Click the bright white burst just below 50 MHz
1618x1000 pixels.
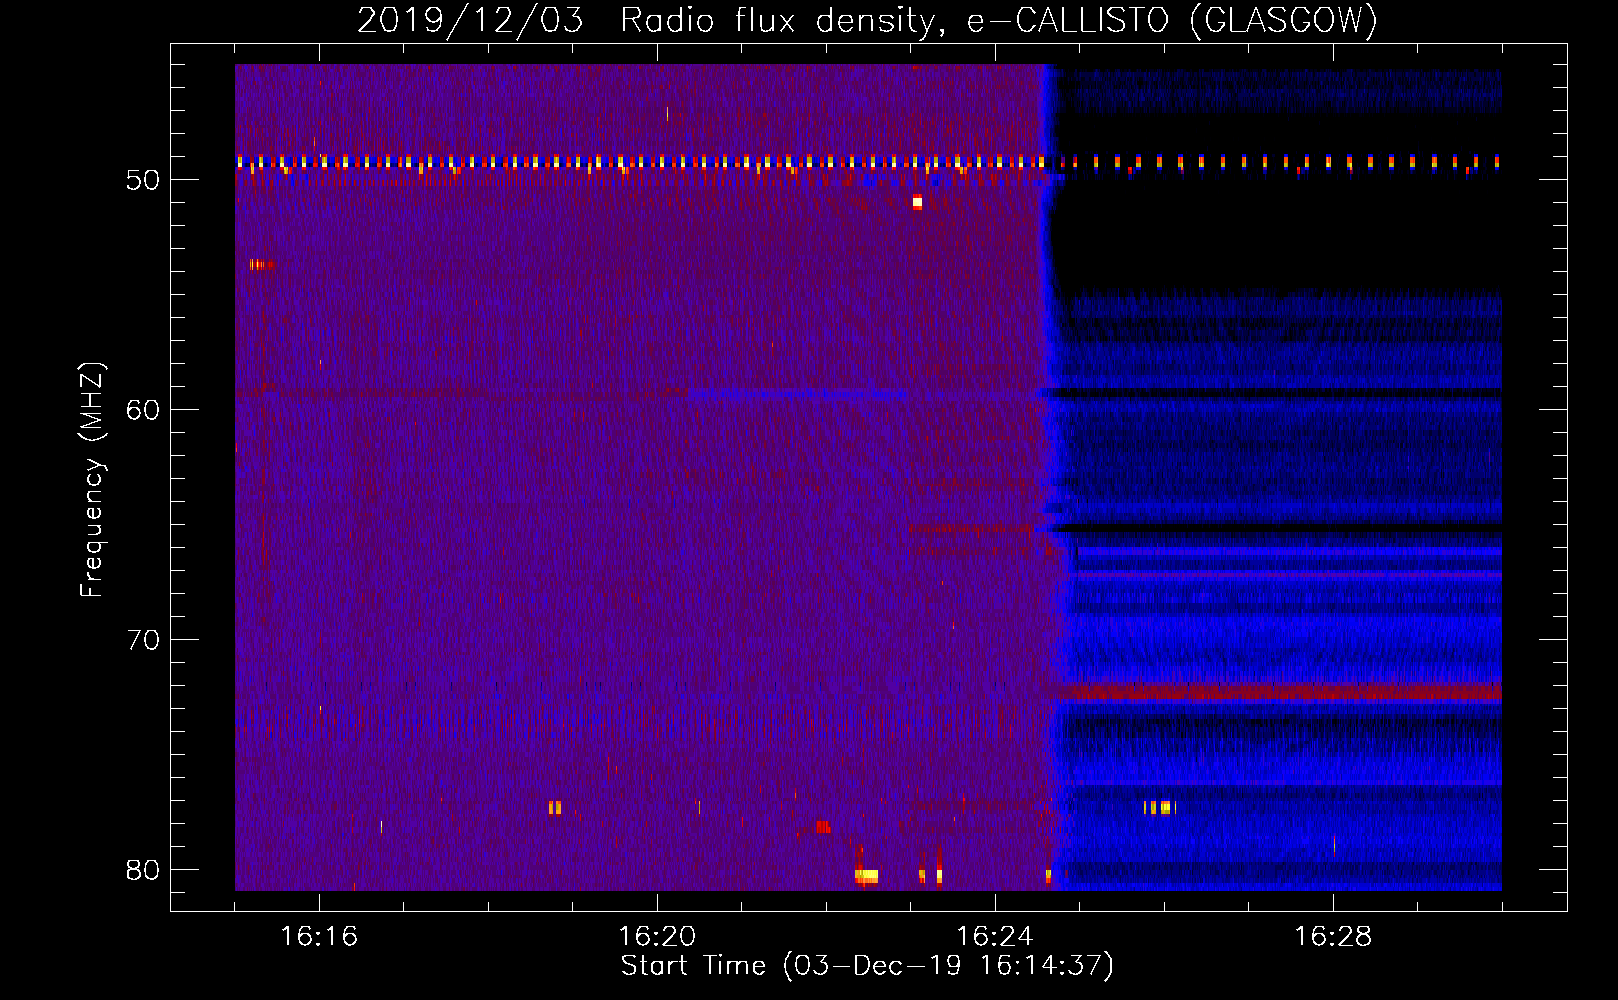pyautogui.click(x=917, y=202)
